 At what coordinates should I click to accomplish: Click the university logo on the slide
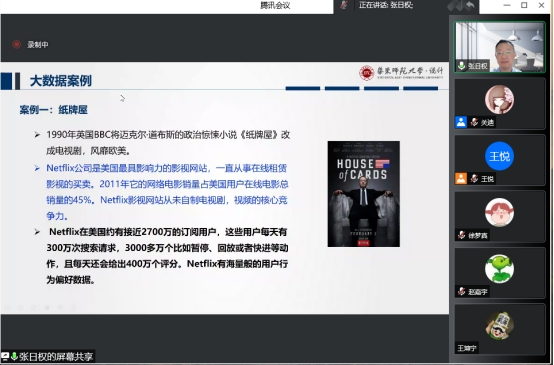click(401, 72)
